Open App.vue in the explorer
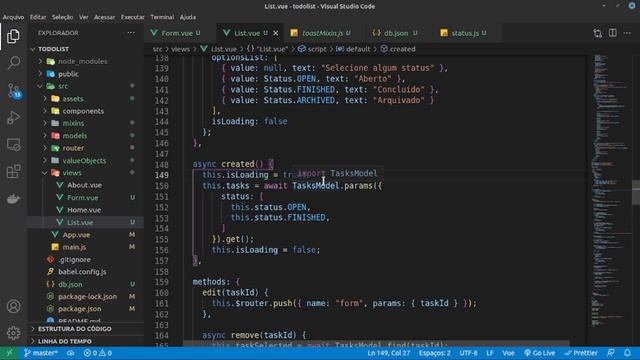The height and width of the screenshot is (360, 640). [86, 235]
